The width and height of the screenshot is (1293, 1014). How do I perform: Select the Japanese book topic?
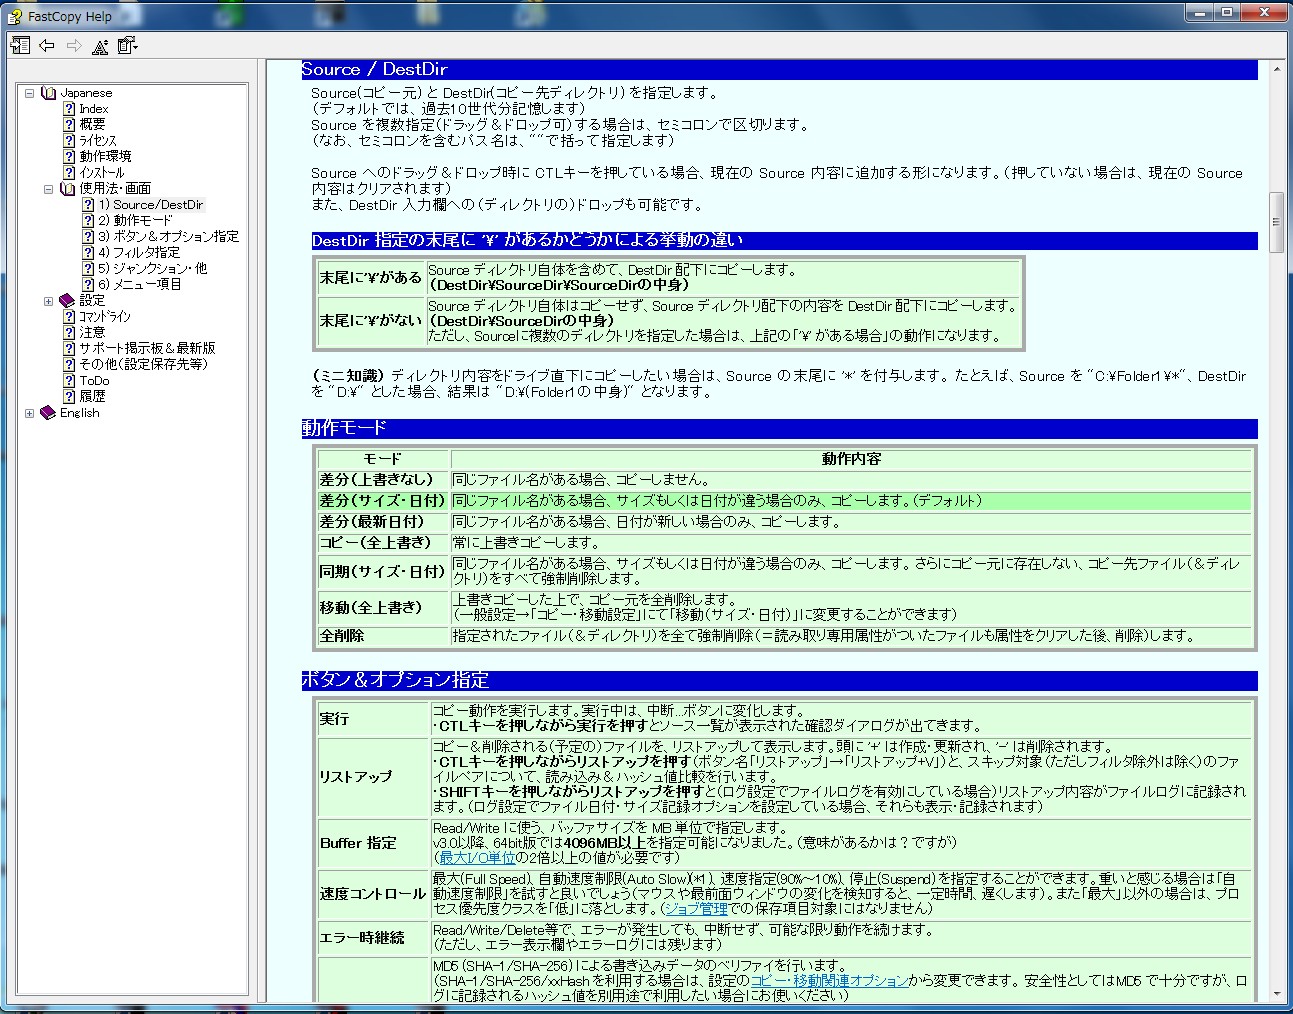86,93
